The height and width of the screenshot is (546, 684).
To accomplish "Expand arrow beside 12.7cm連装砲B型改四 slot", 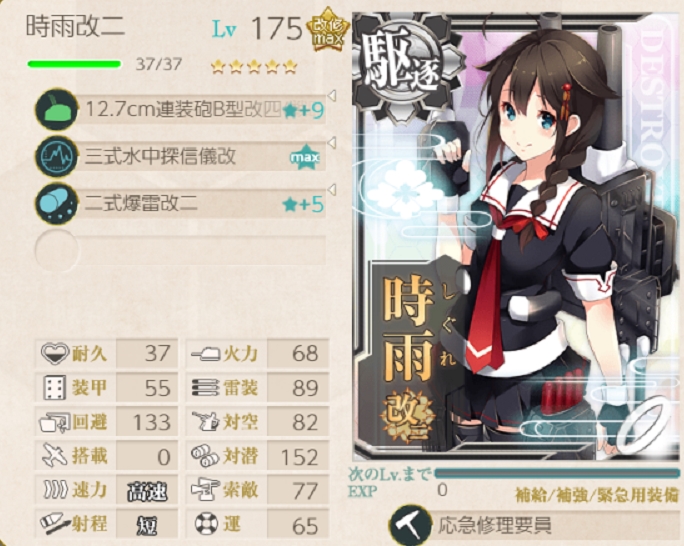I will (x=332, y=96).
